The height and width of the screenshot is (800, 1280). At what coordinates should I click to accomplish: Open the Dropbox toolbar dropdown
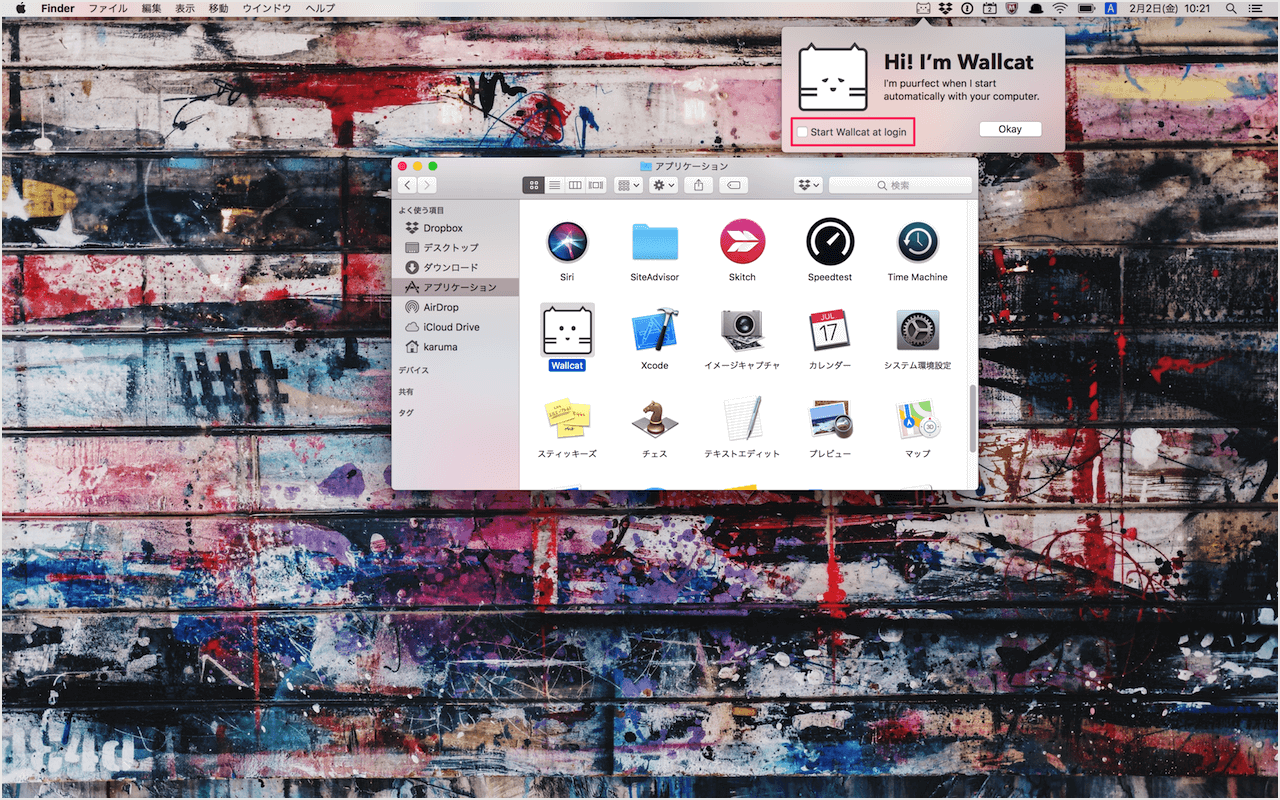pos(808,185)
